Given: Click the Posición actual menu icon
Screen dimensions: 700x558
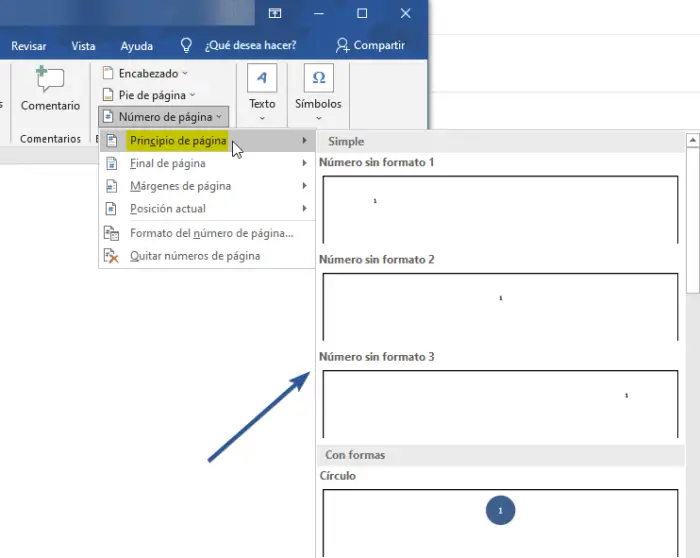Looking at the screenshot, I should pos(112,208).
